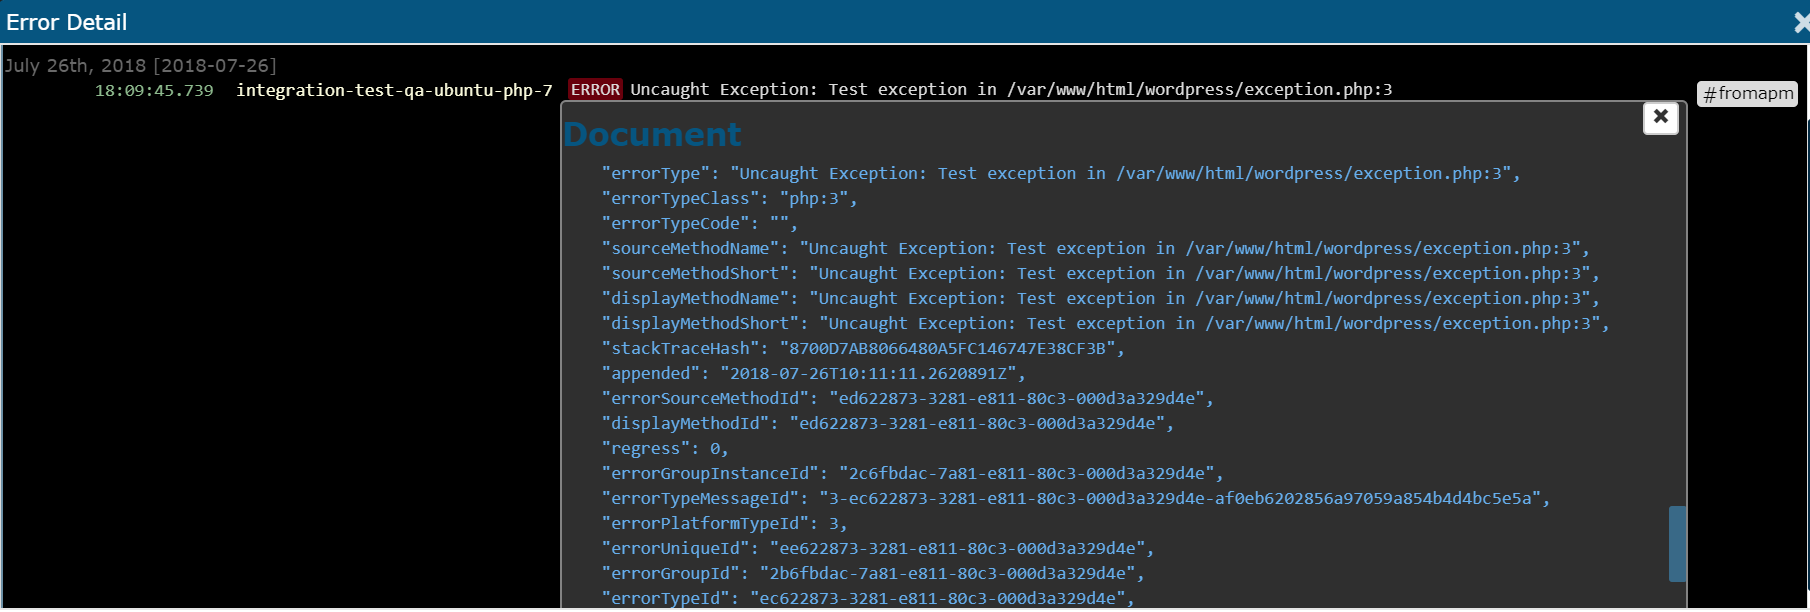Click the "appended" timestamp line
The width and height of the screenshot is (1810, 612).
click(x=814, y=374)
